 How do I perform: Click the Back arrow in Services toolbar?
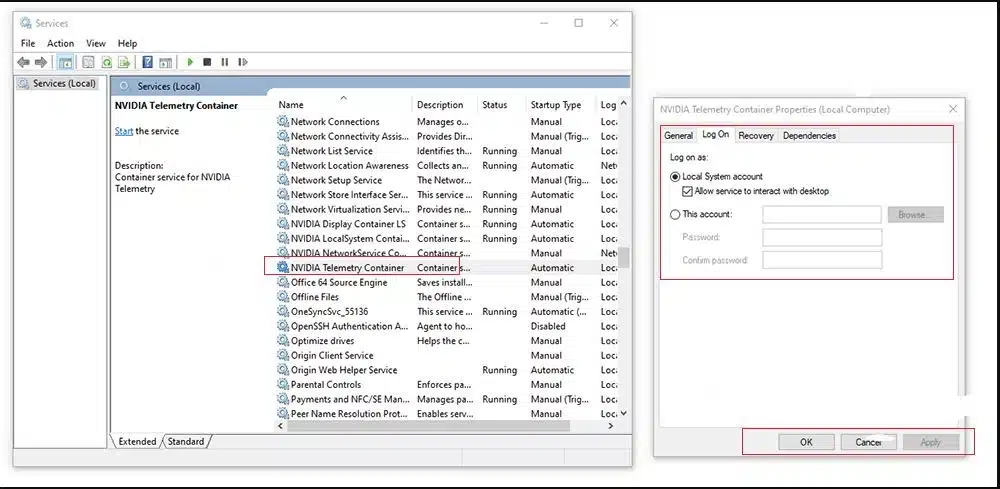pyautogui.click(x=24, y=62)
